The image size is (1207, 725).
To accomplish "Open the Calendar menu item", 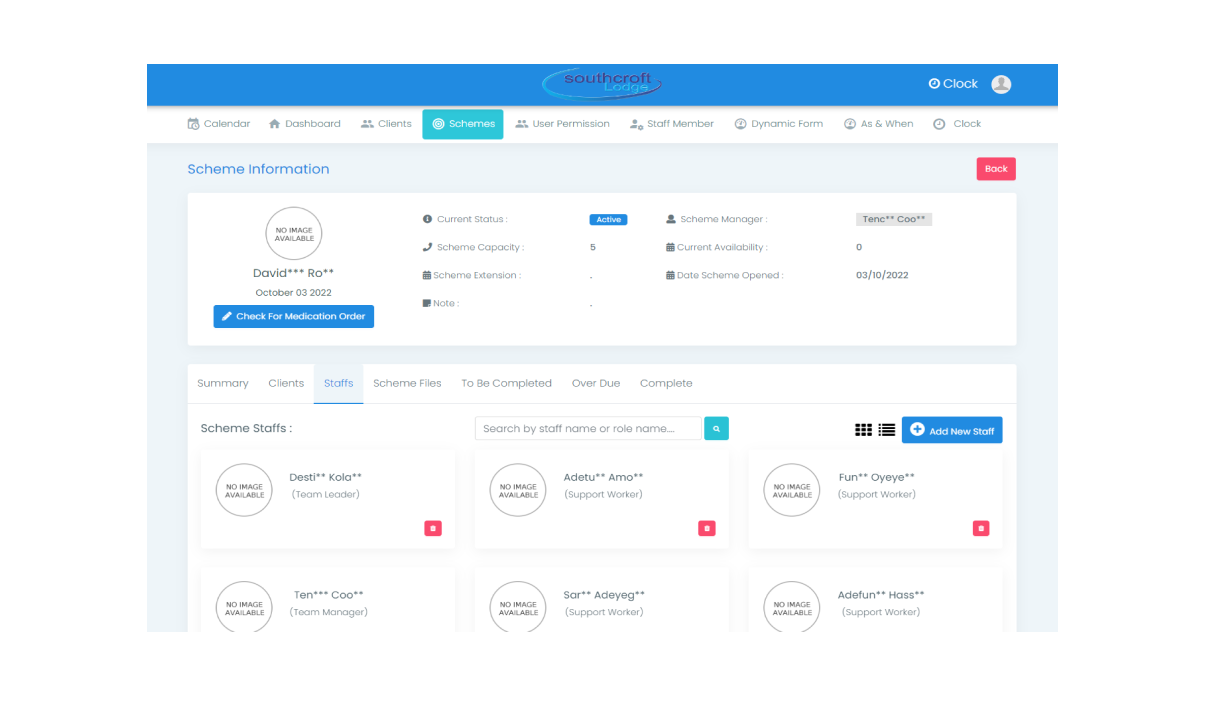I will click(219, 124).
